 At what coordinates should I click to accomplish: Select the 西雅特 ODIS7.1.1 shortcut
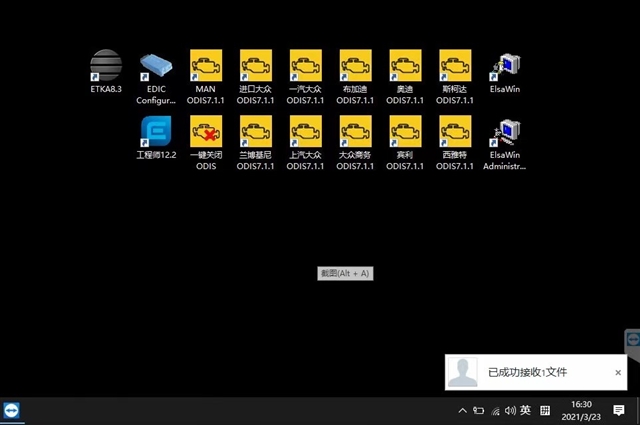click(x=455, y=143)
